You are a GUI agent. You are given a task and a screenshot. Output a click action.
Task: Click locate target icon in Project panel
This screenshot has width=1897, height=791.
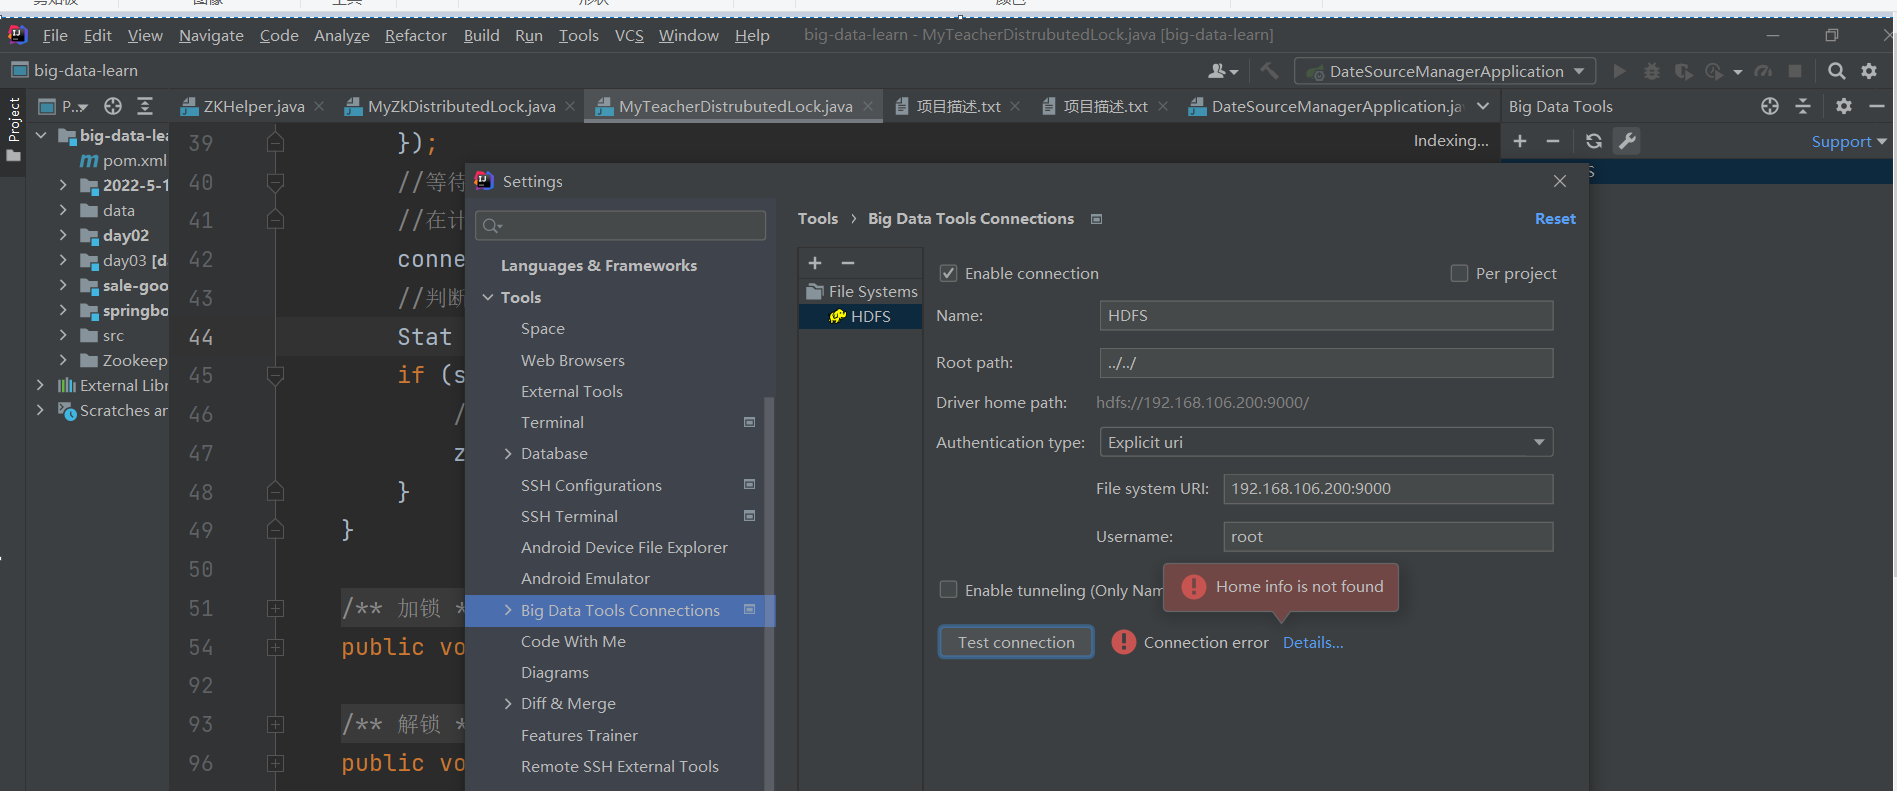113,106
